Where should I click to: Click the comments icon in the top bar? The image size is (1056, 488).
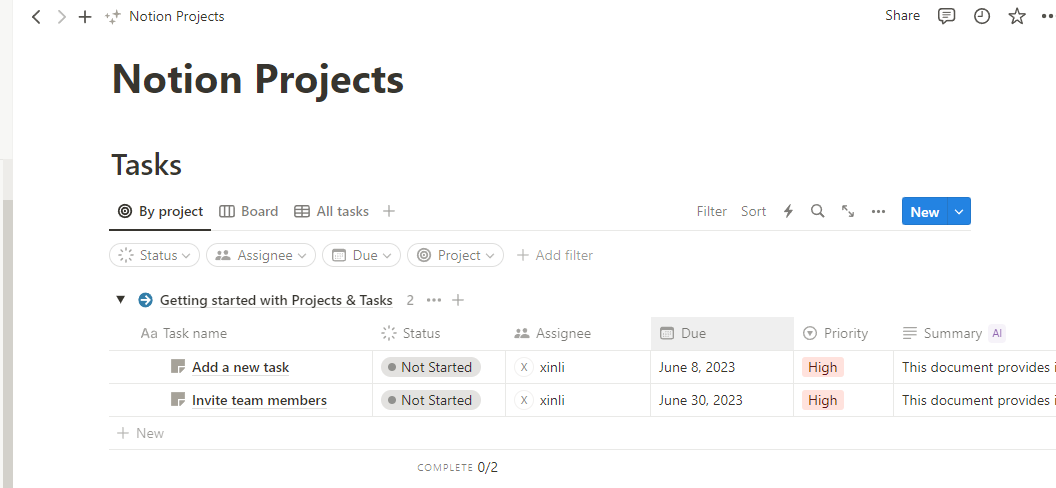point(946,16)
